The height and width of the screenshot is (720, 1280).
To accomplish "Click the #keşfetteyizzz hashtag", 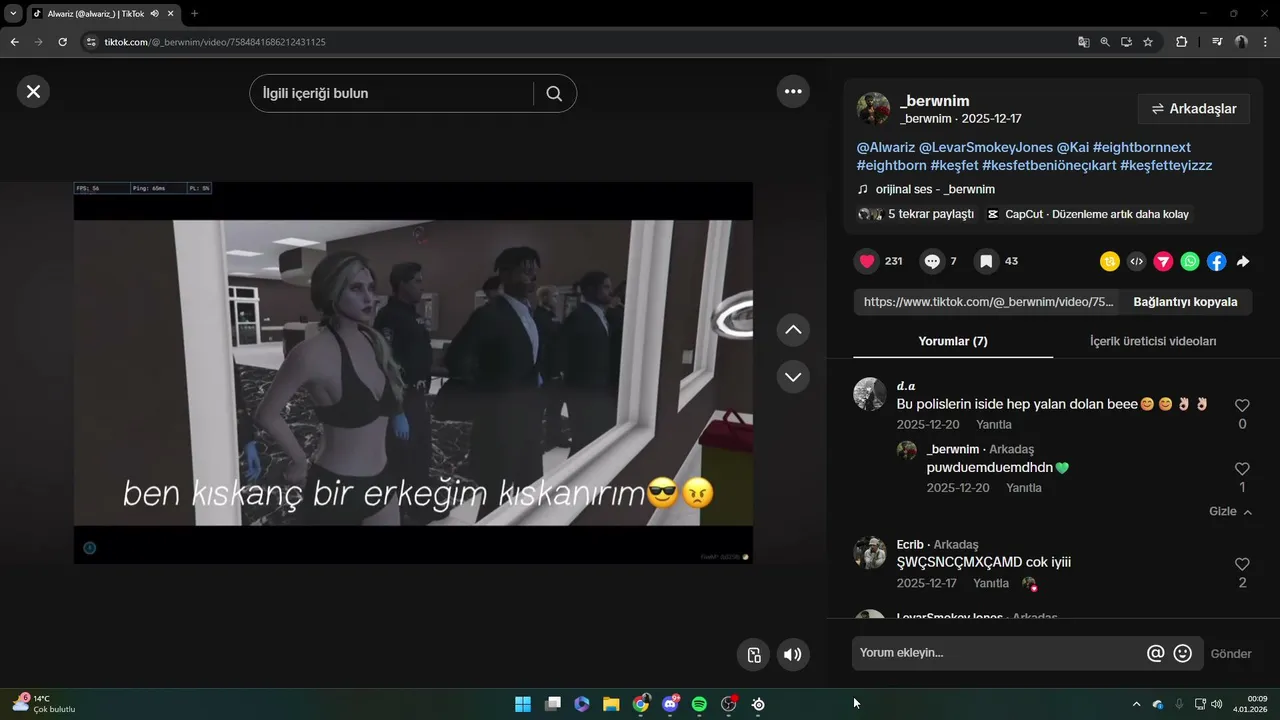I will [x=1166, y=165].
